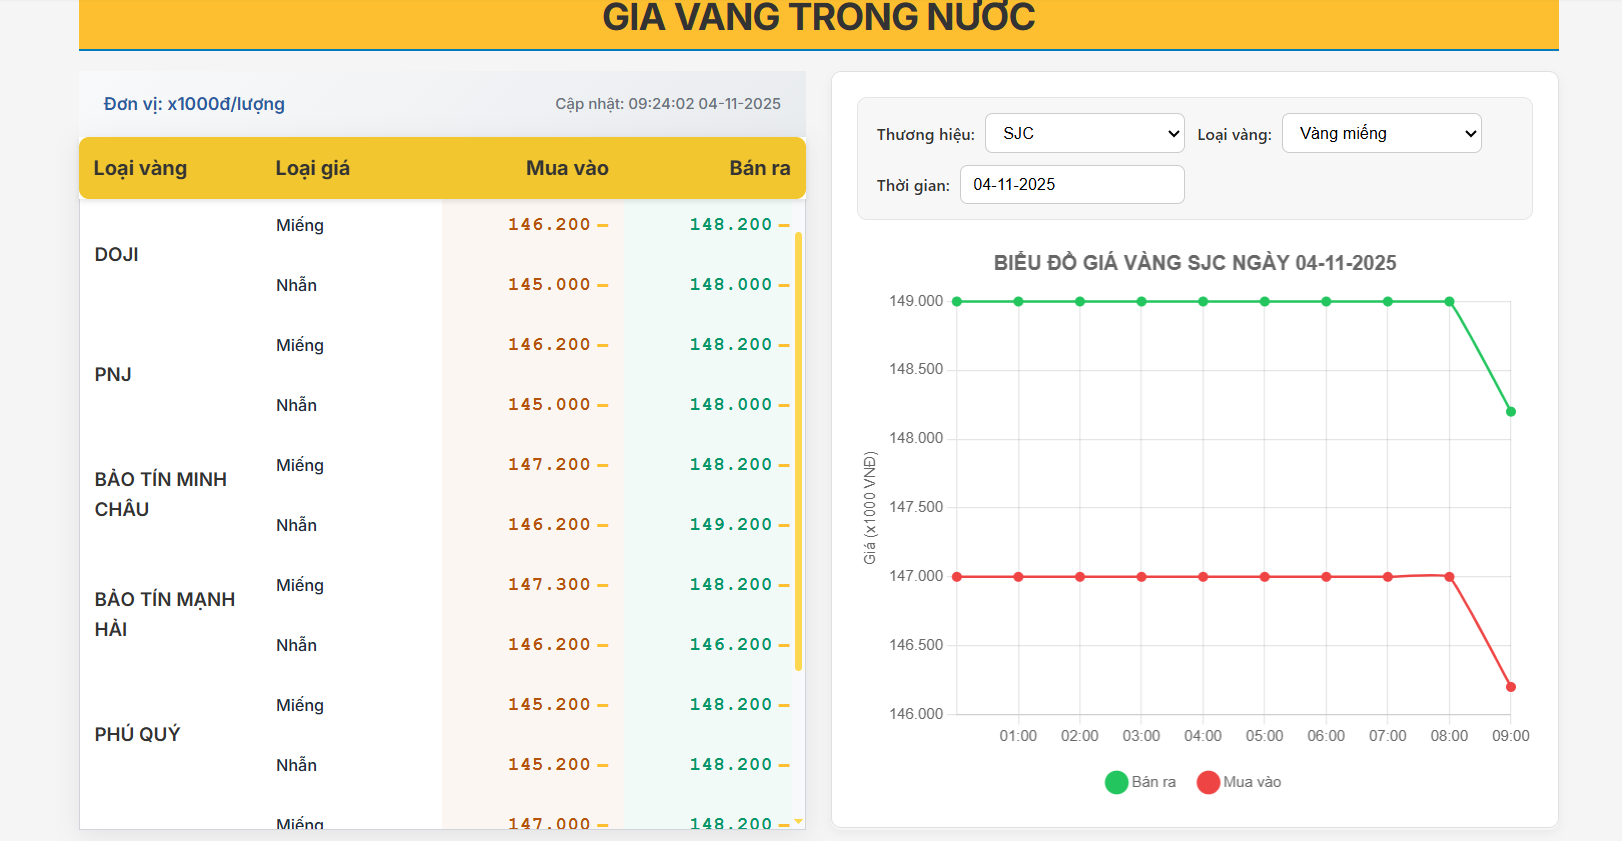
Task: Select the BẢO TÍN MINH CHÂU brand label
Action: [161, 494]
